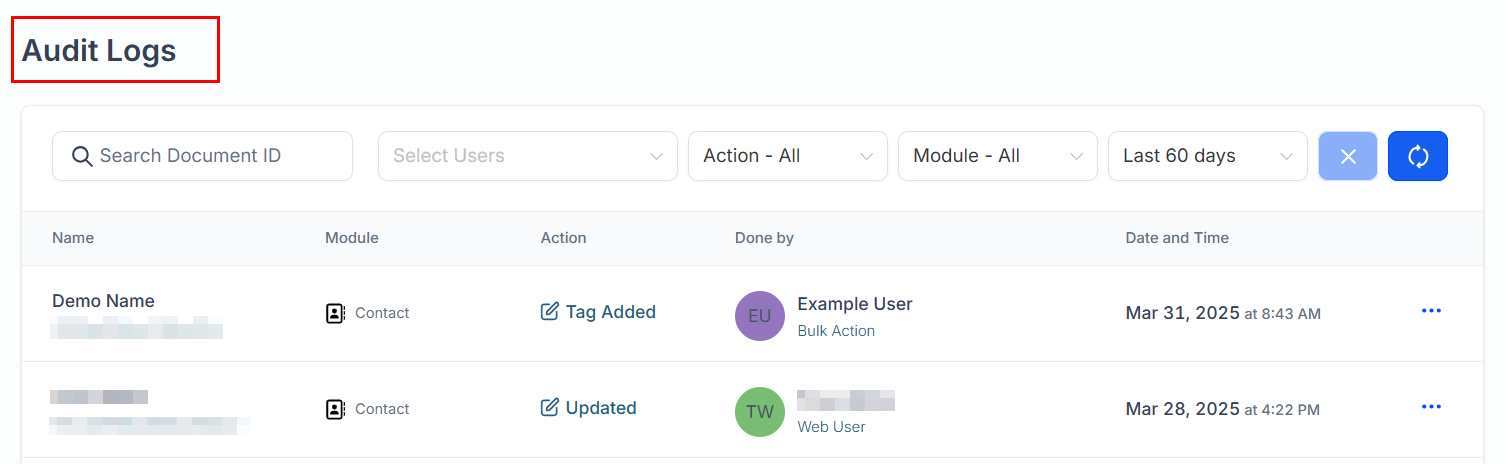Open the Demo Name log entry
1506x464 pixels.
tap(103, 301)
